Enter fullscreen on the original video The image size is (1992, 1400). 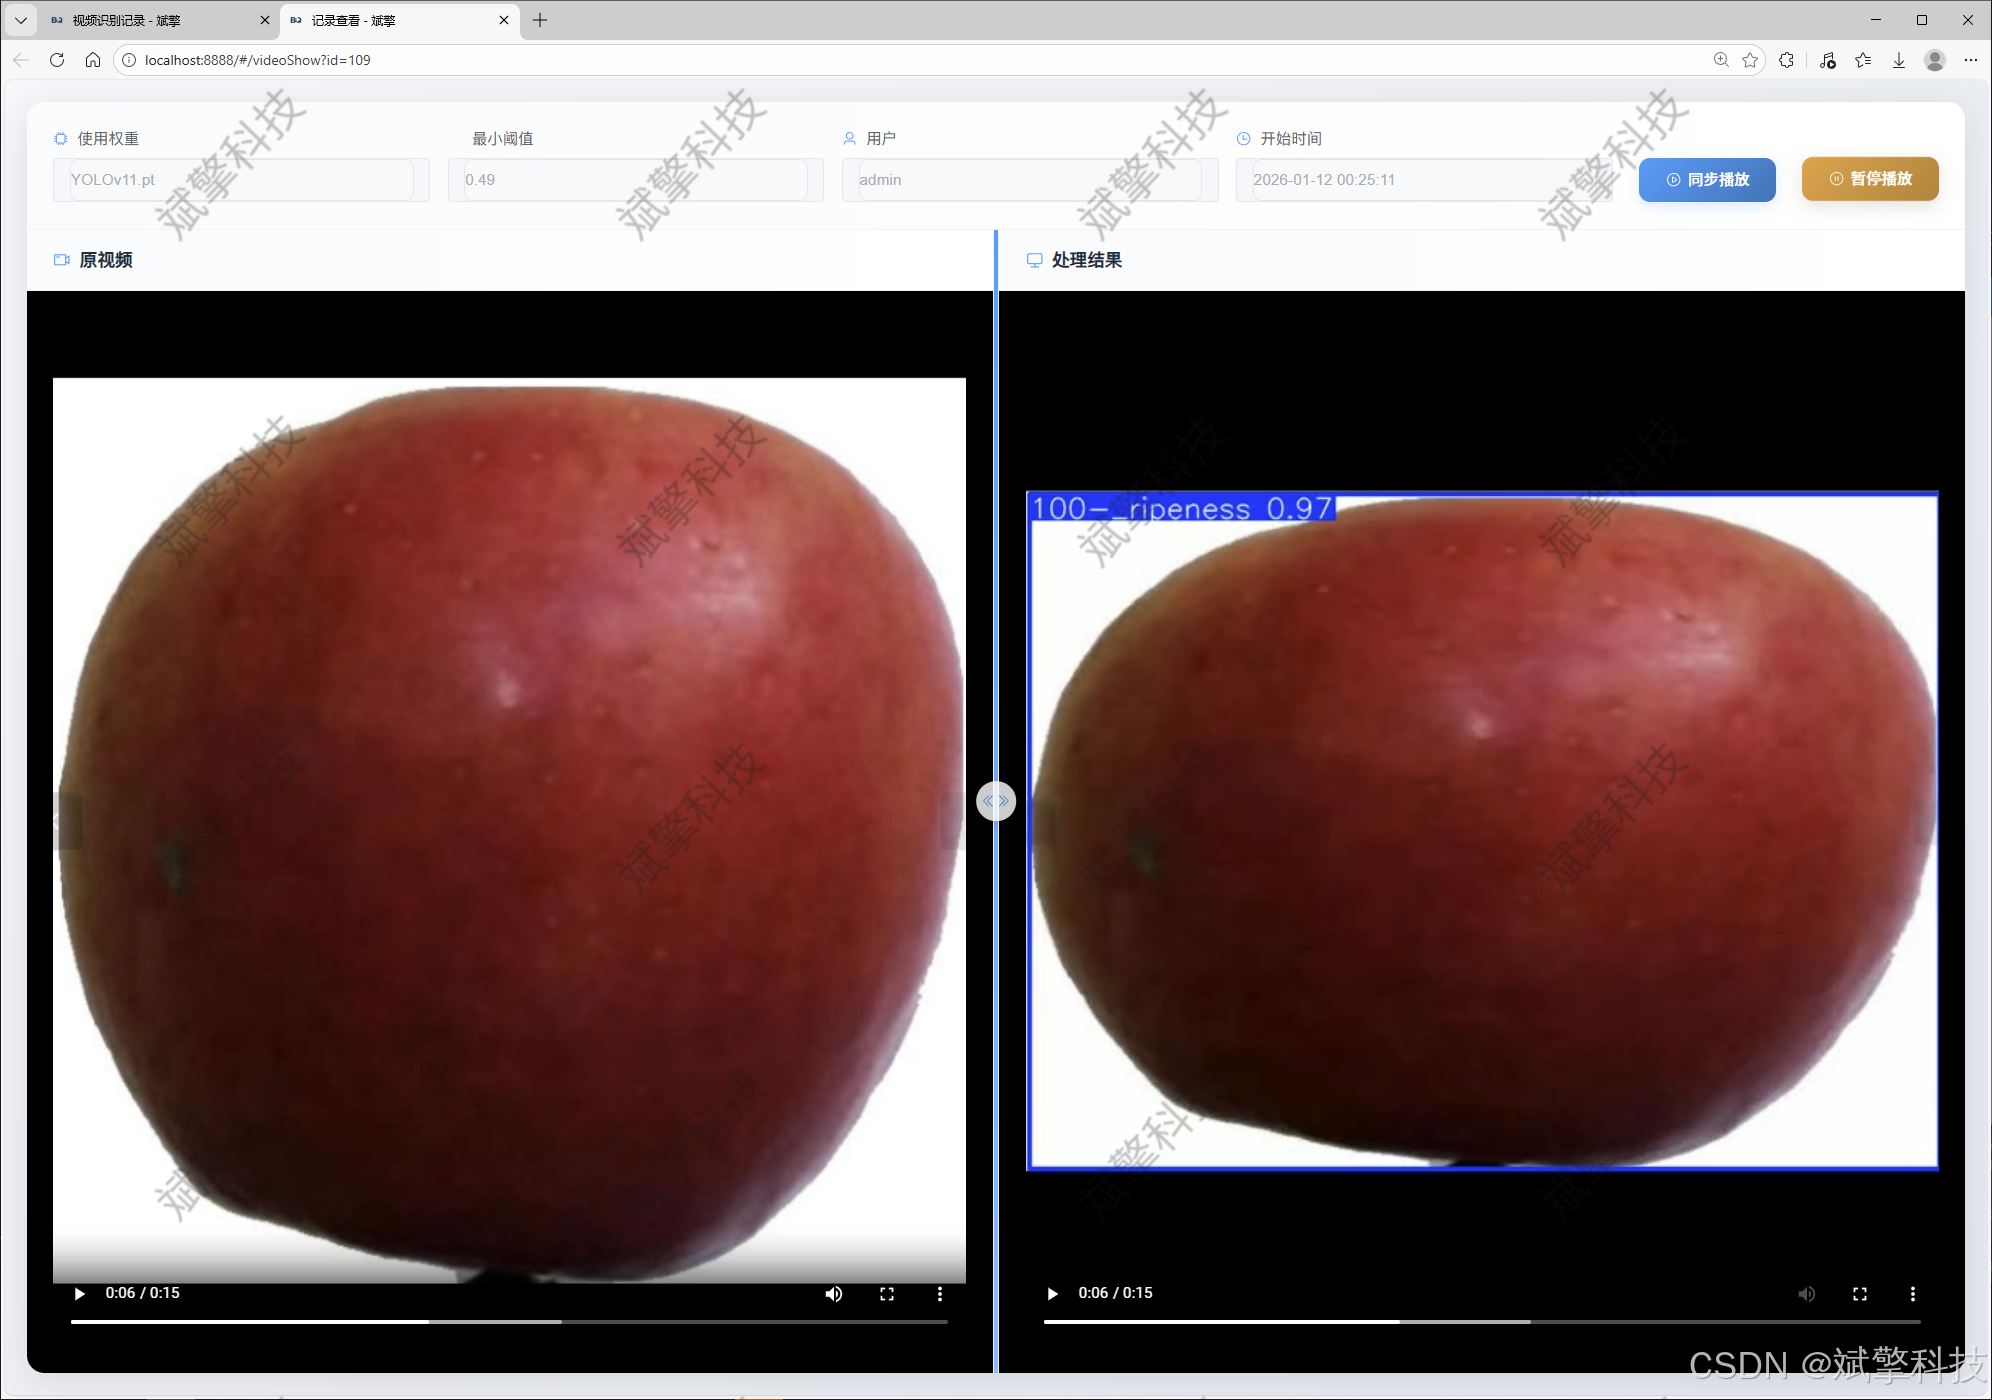tap(887, 1293)
